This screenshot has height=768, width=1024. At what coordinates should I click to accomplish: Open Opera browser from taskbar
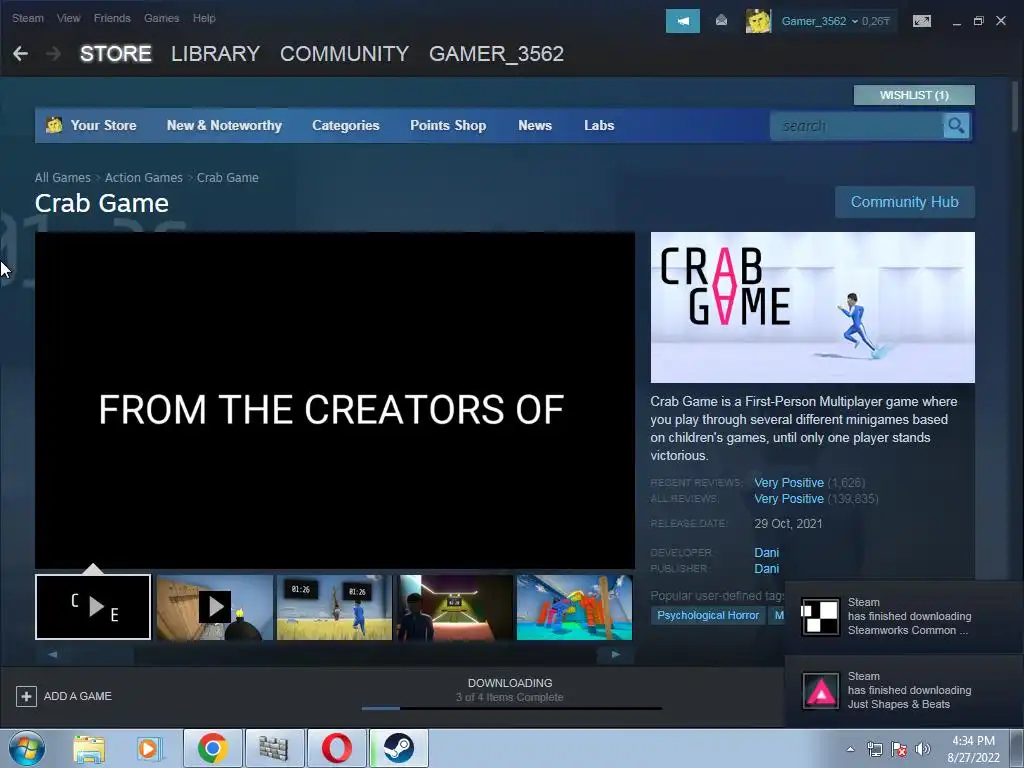(336, 748)
